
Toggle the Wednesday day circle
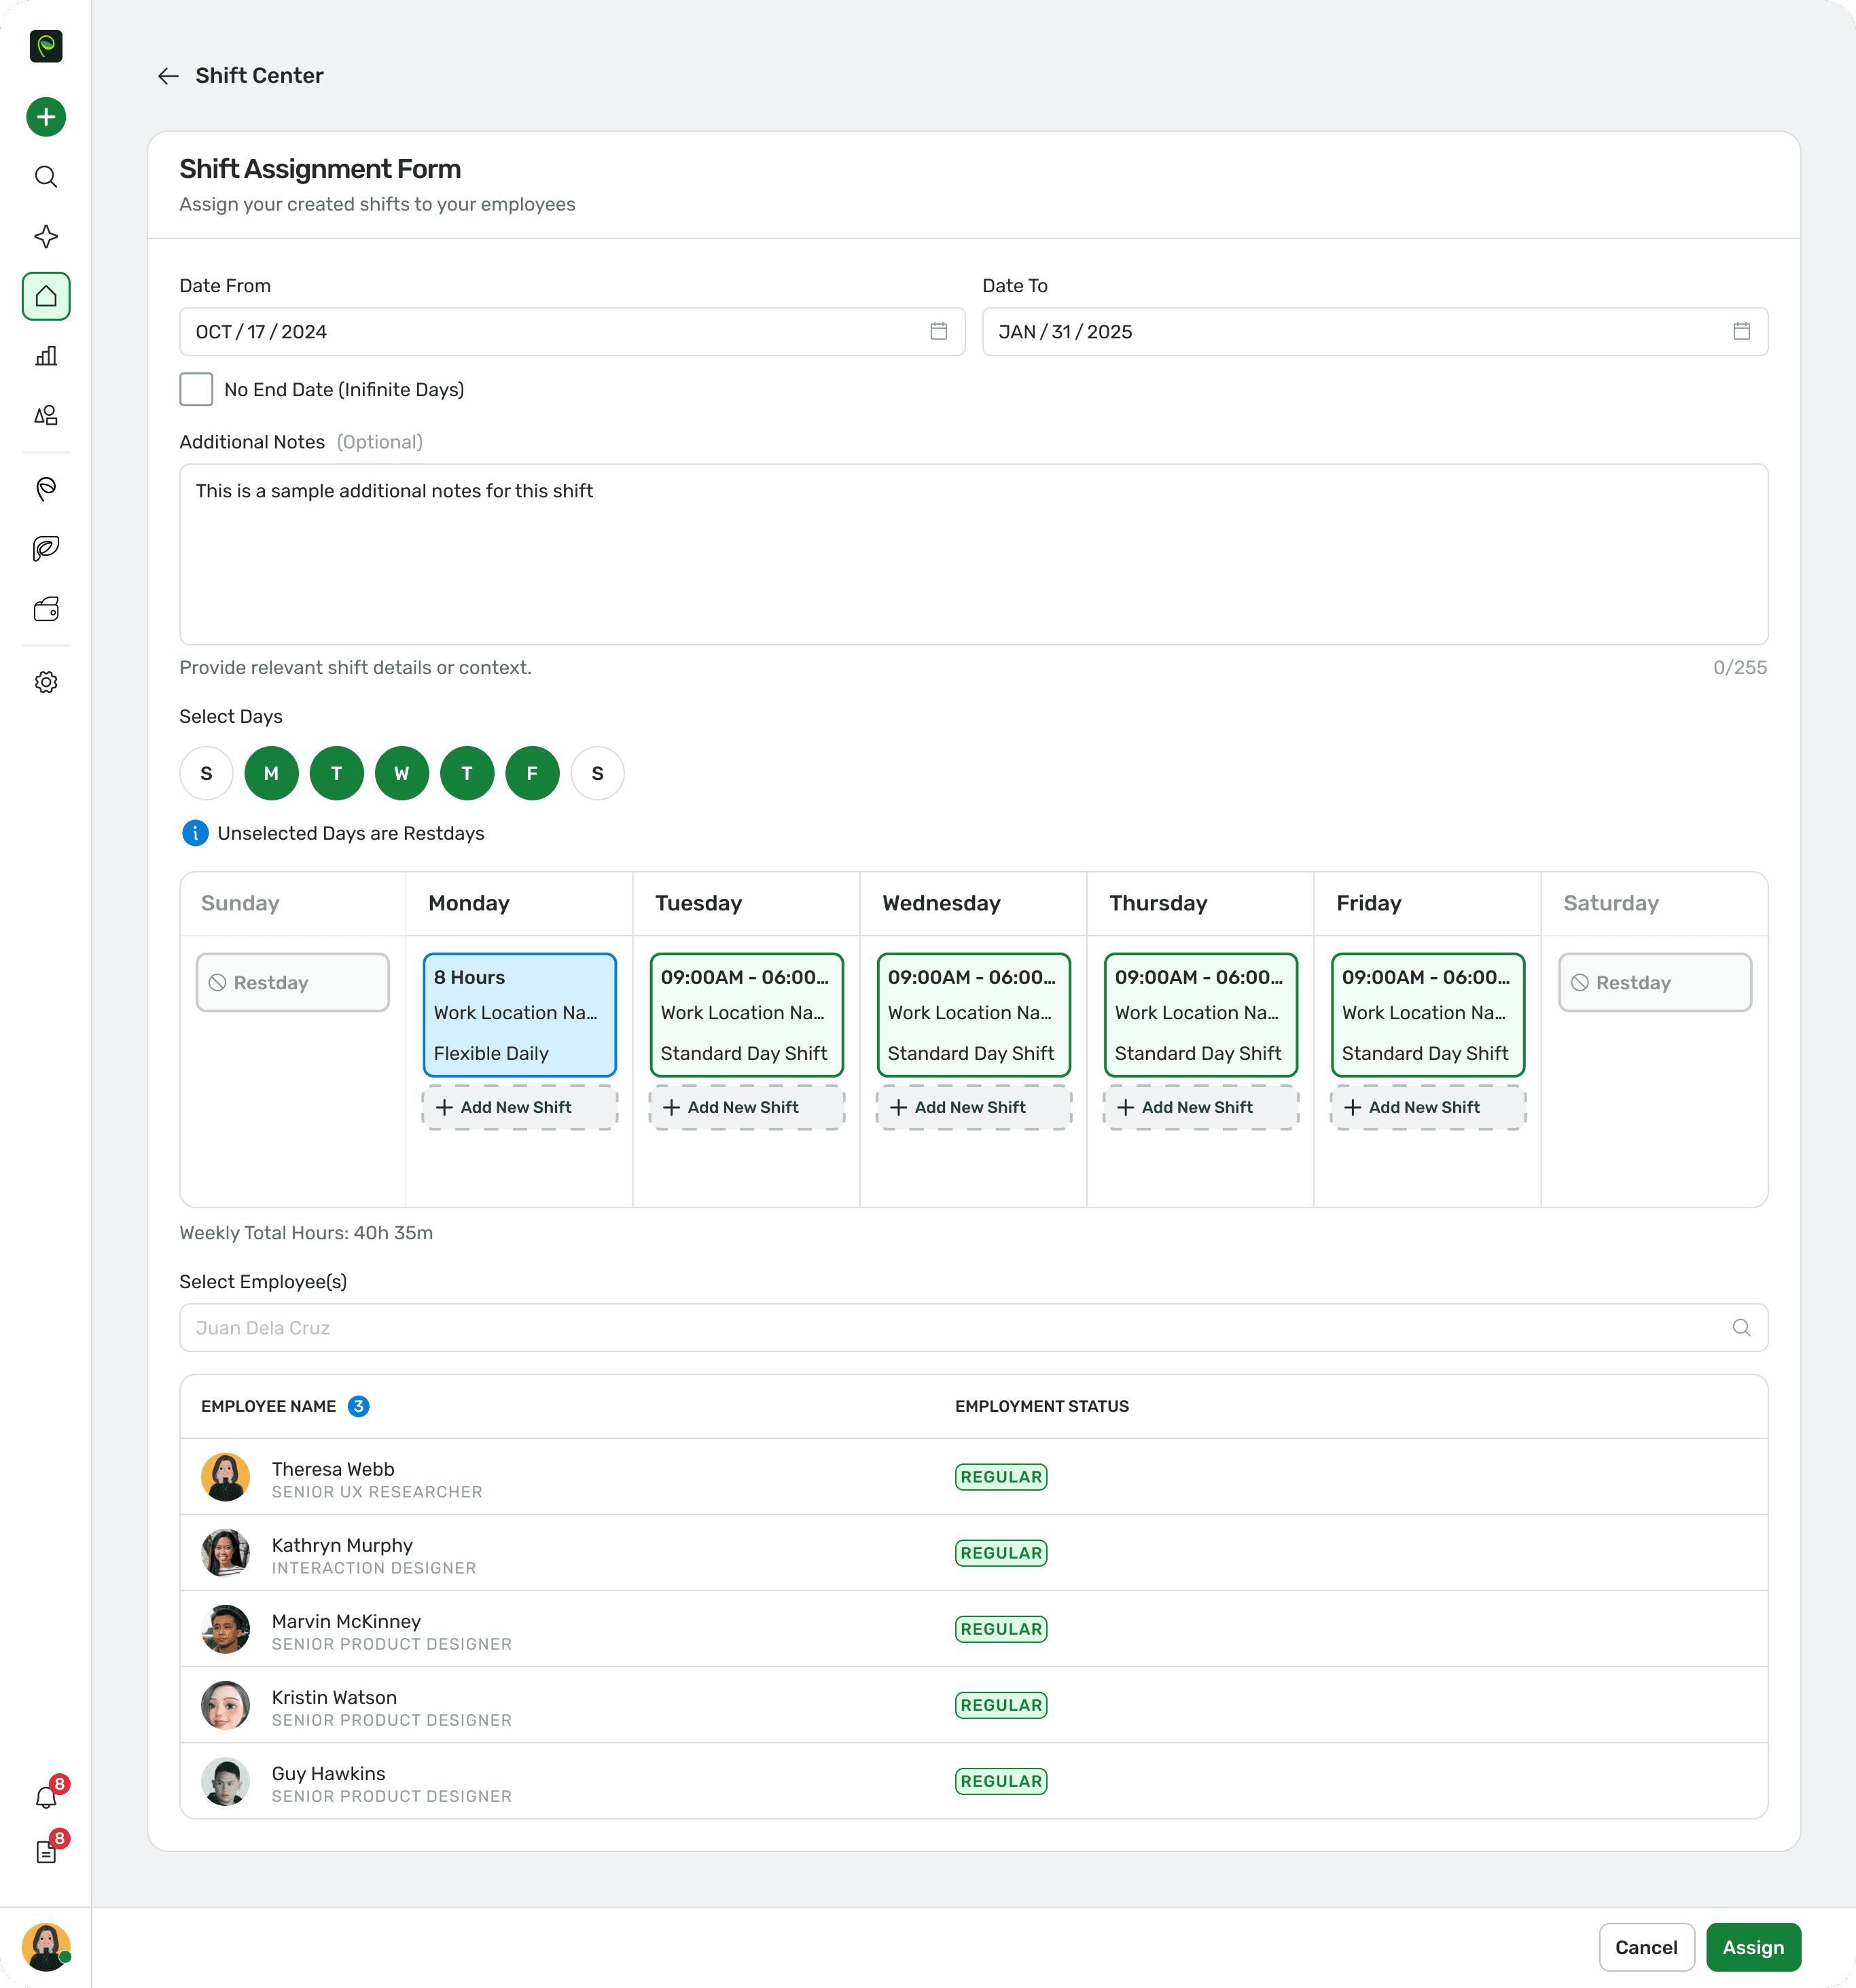401,773
